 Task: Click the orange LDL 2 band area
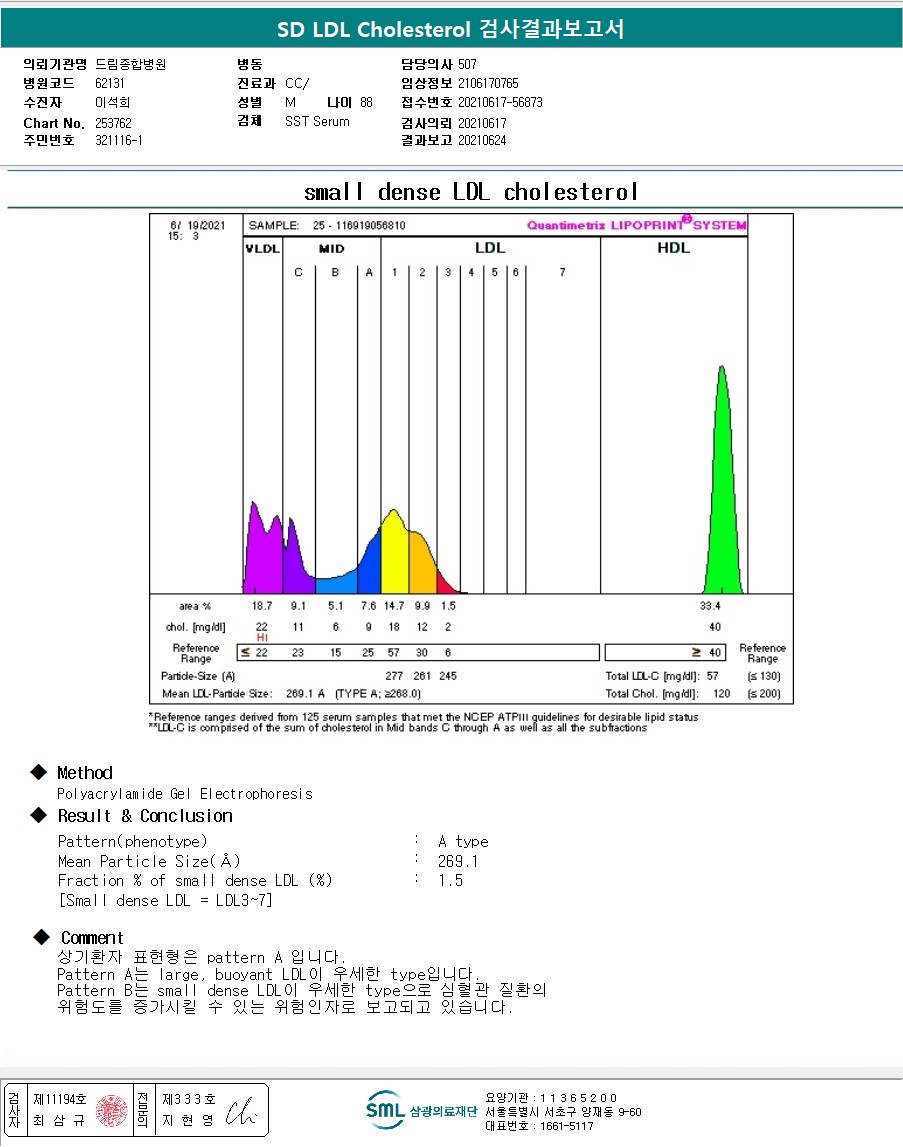[422, 563]
